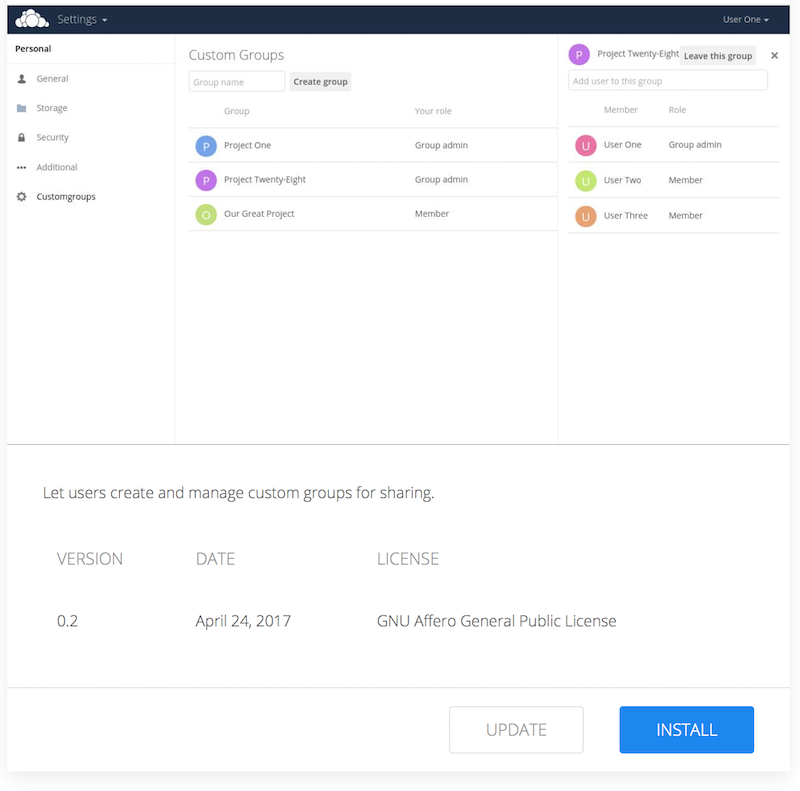Switch to the Personal settings section
This screenshot has height=791, width=800.
click(33, 48)
